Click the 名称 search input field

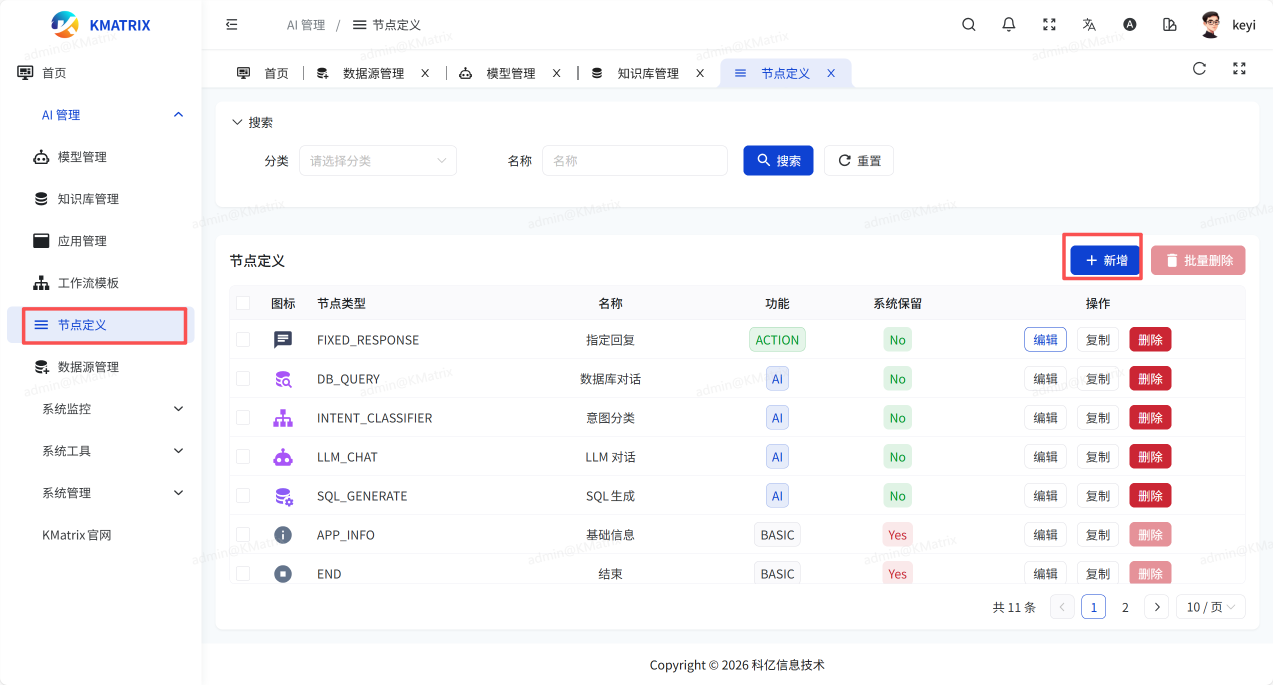[x=634, y=161]
